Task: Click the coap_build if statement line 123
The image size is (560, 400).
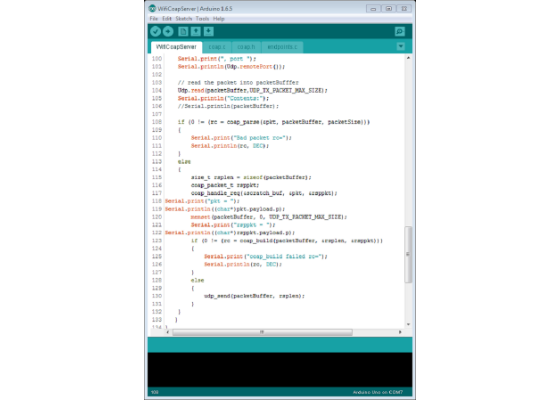Action: click(286, 241)
